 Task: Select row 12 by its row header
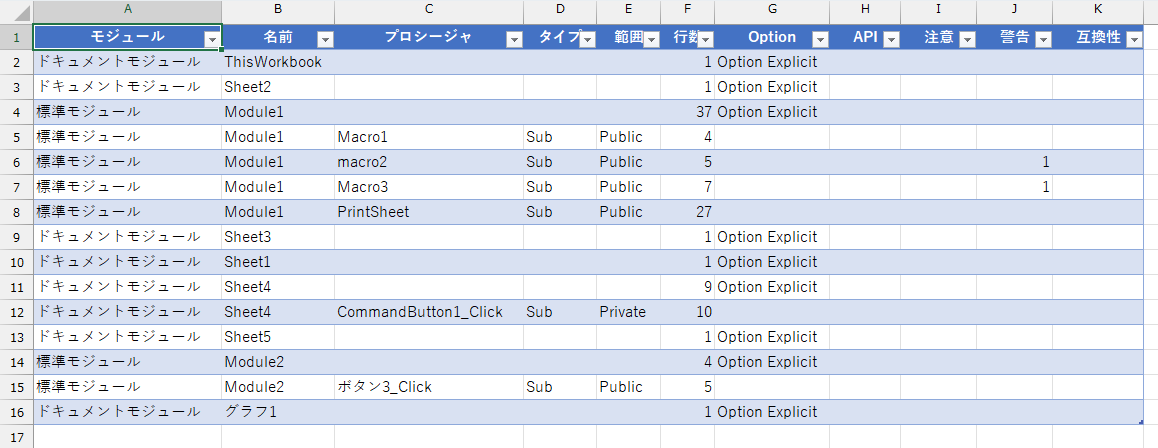coord(16,312)
